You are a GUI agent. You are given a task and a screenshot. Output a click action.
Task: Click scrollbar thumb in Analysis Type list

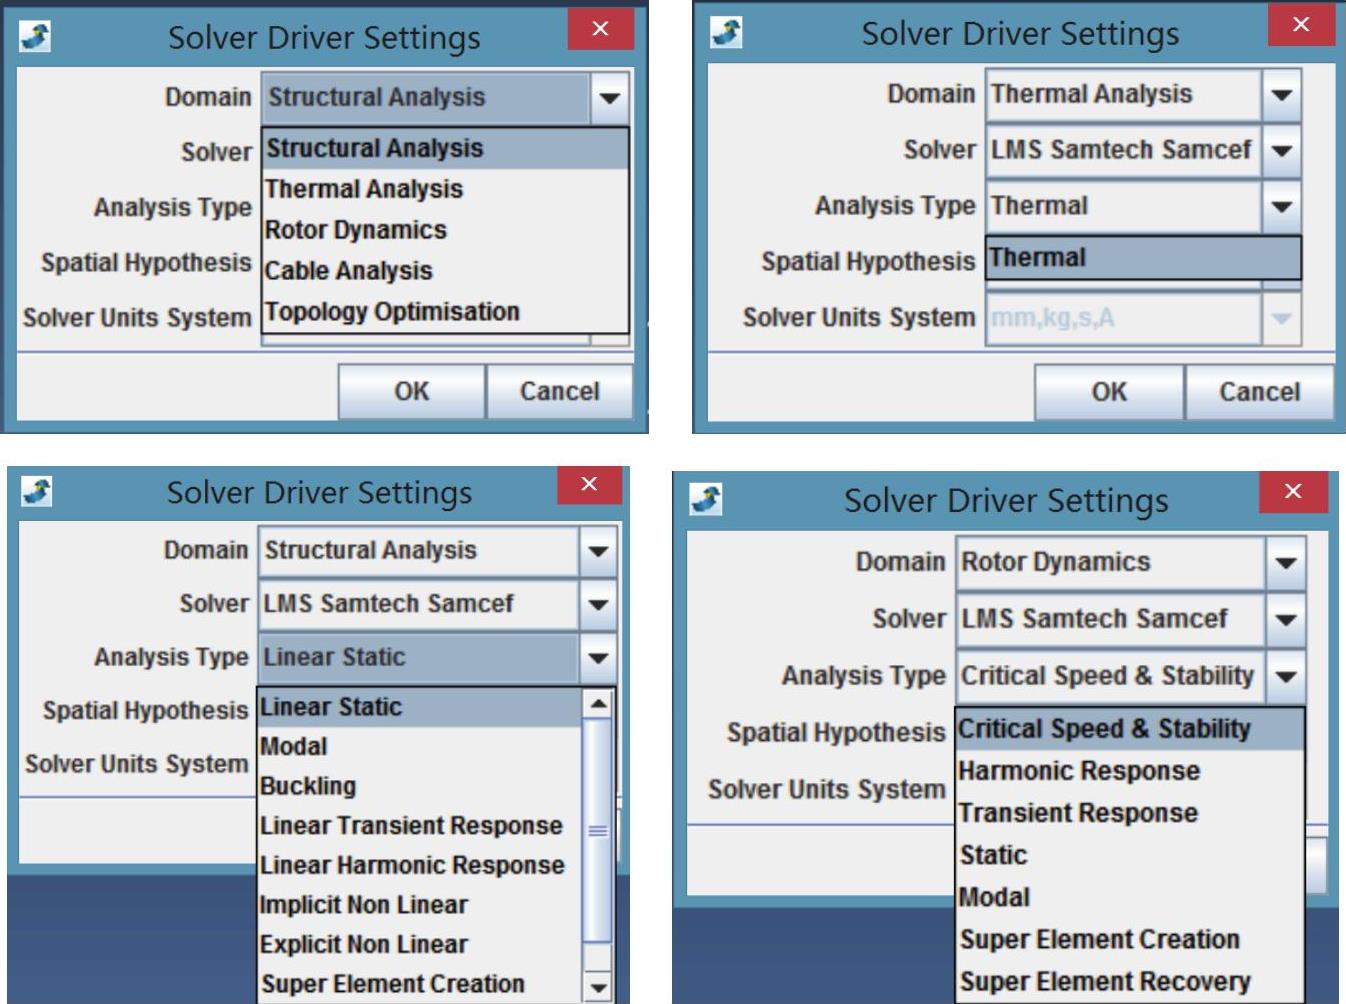(x=598, y=829)
